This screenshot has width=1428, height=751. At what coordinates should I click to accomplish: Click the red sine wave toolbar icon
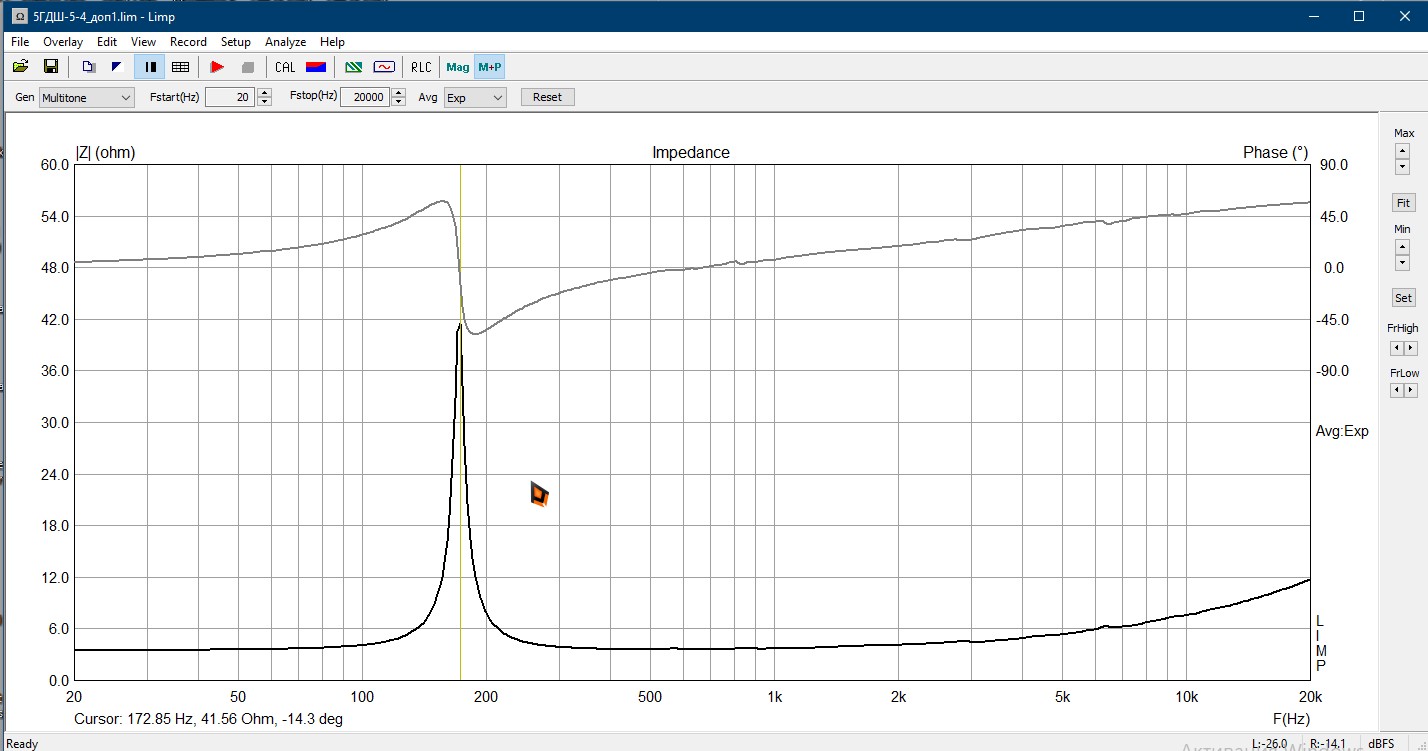[384, 67]
